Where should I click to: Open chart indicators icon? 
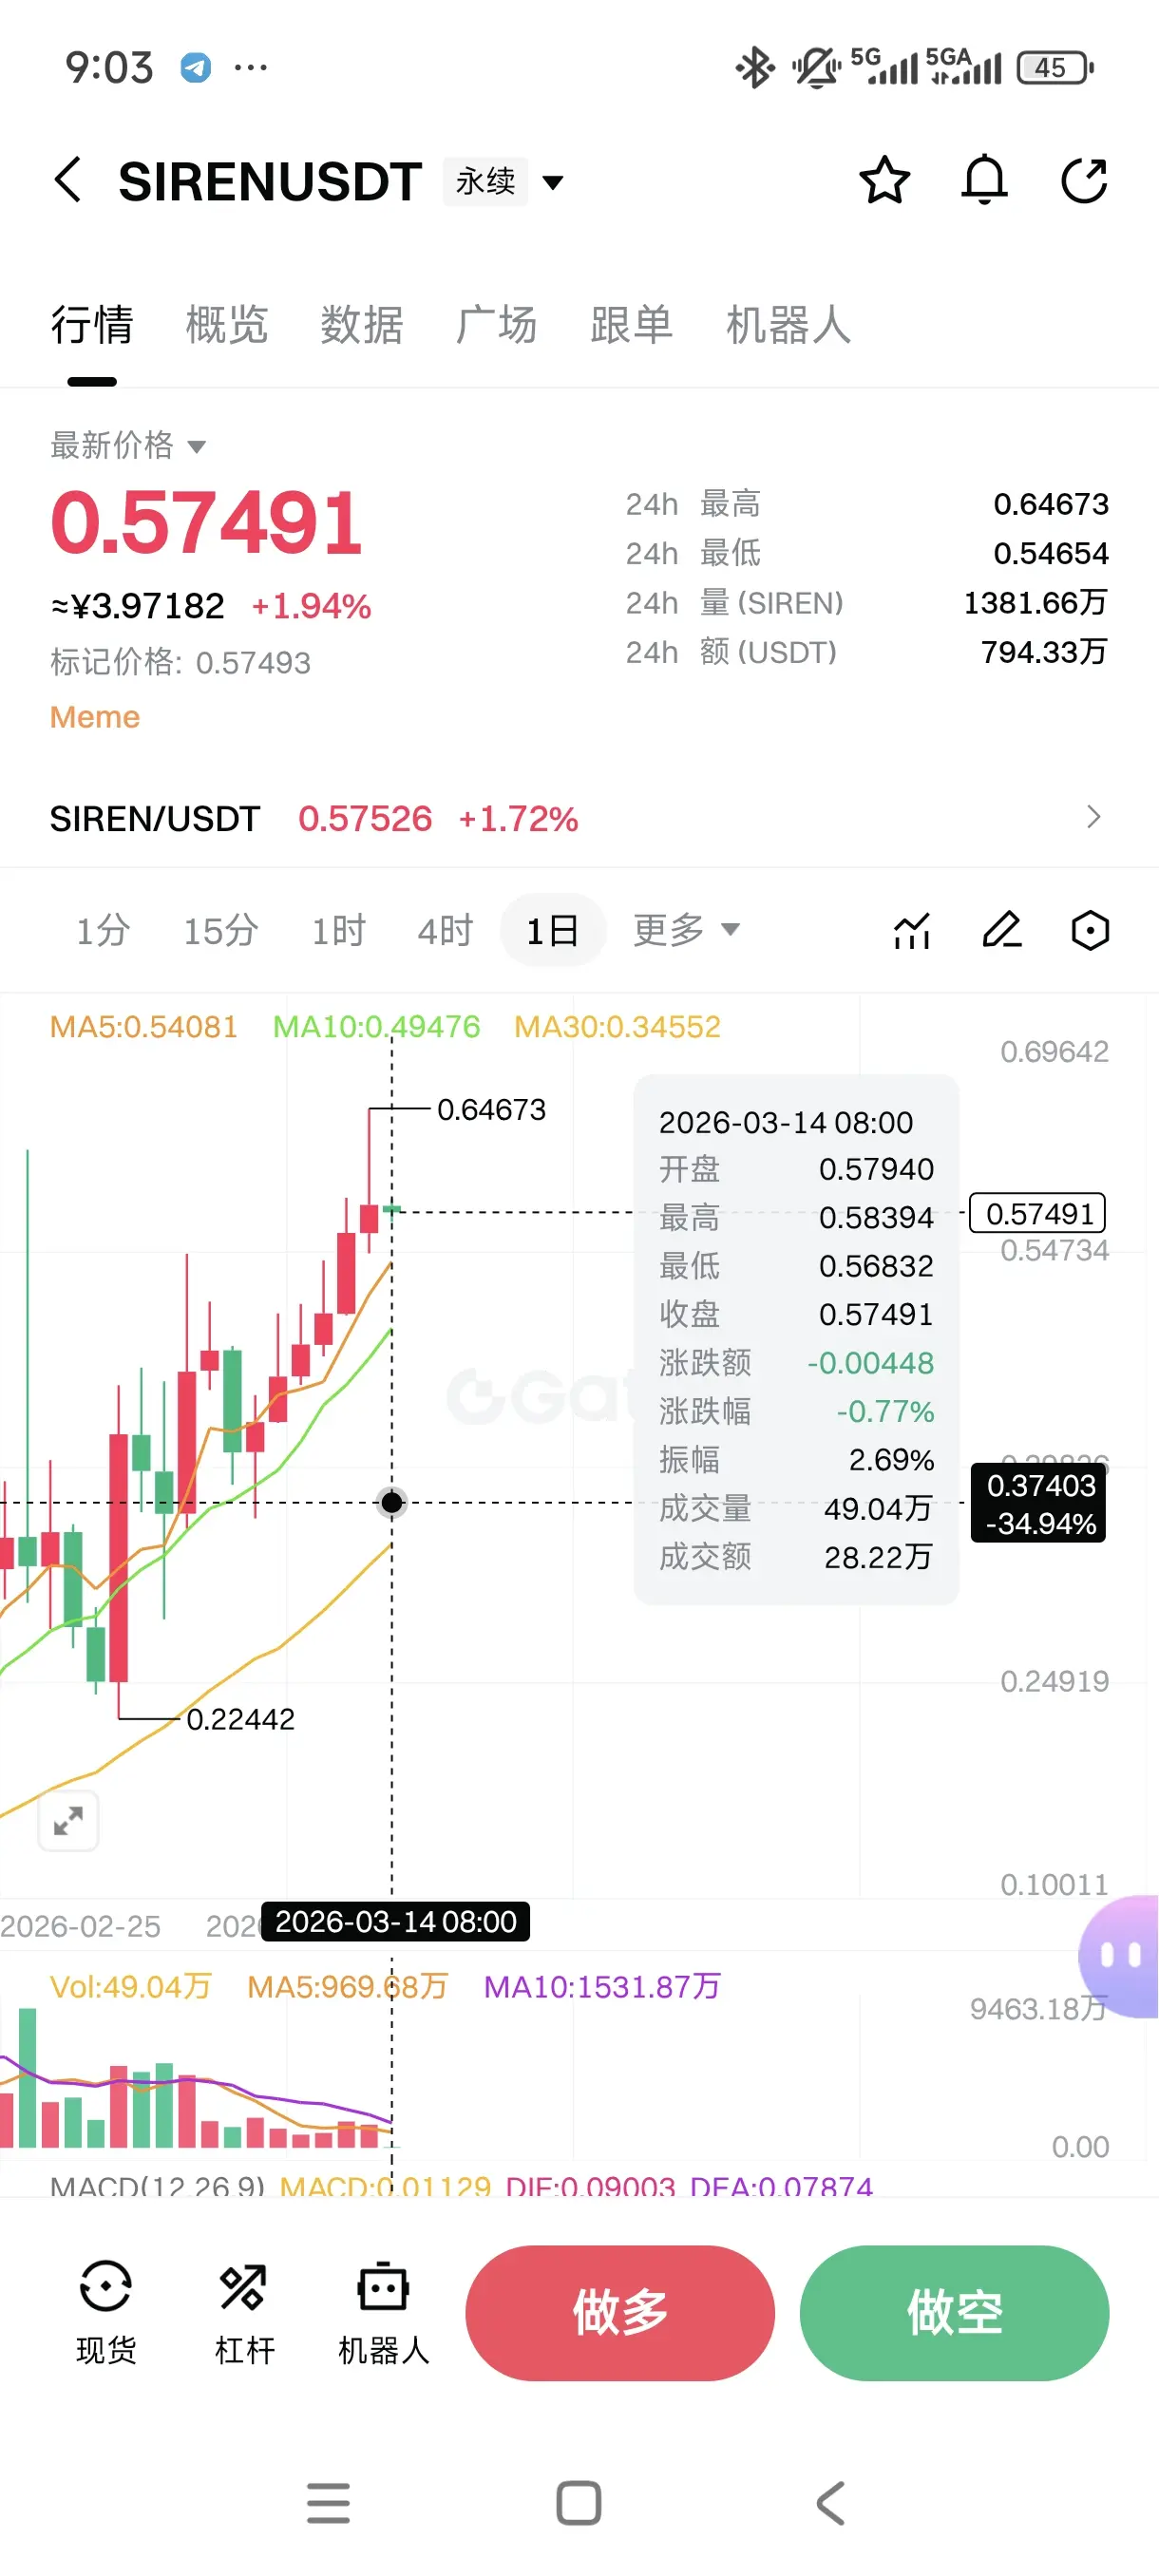(911, 930)
